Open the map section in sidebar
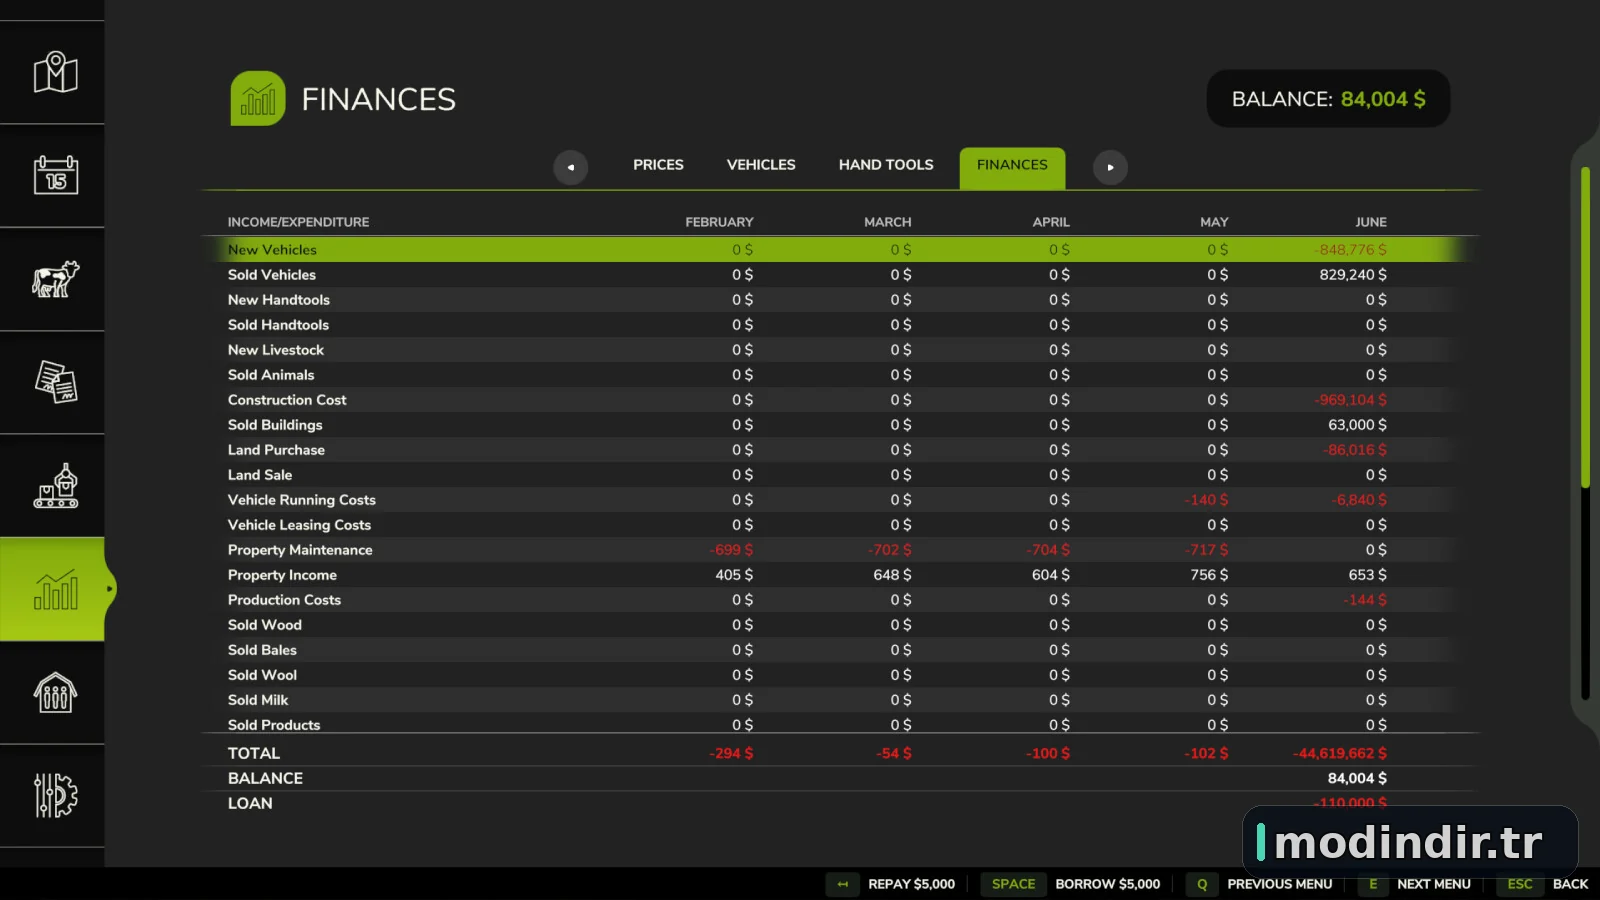Screen dimensions: 1600x900 (55, 72)
